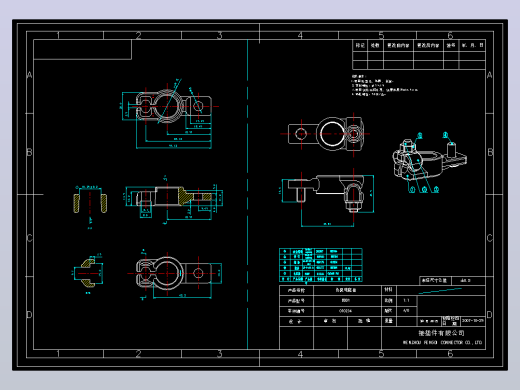Click the '更改前内容' revision table header
Viewport: 520px width, 390px height.
(398, 45)
